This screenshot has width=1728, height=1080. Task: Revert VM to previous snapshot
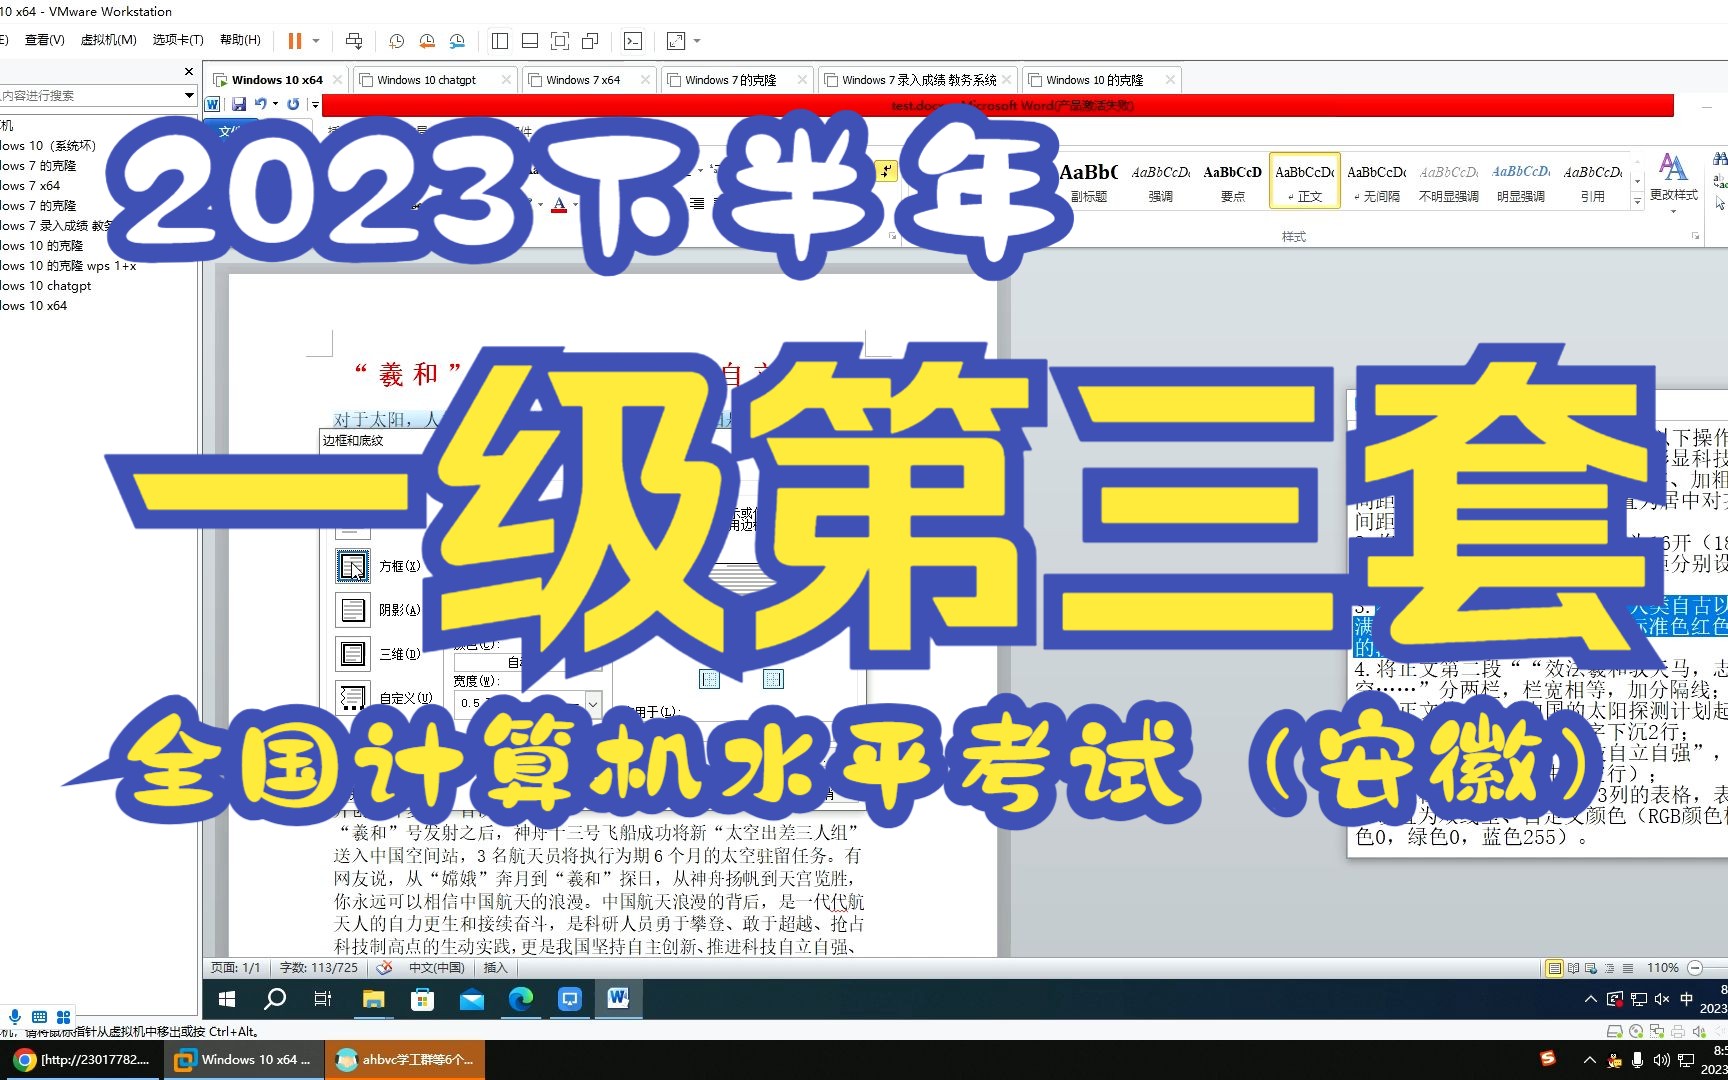point(427,41)
